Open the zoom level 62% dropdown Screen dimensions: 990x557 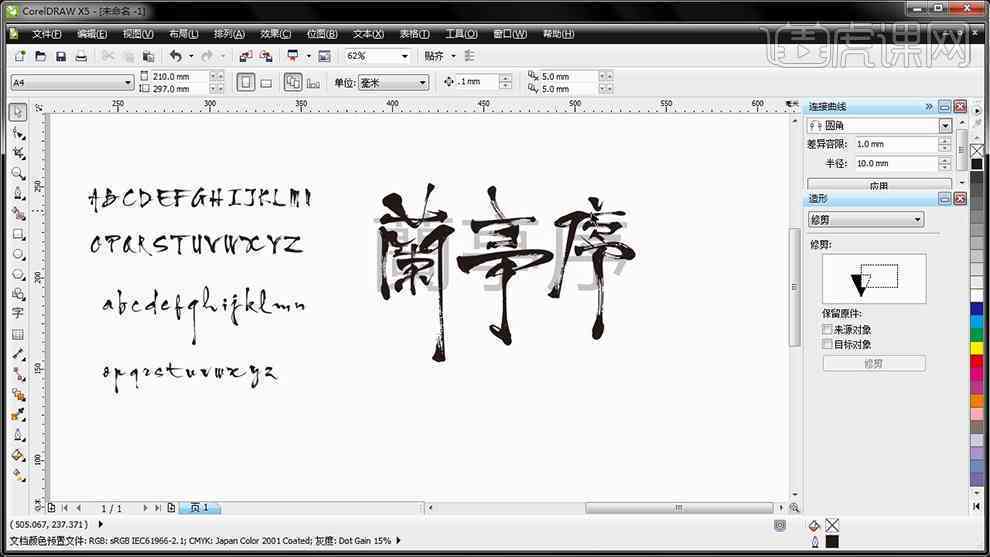pos(405,56)
